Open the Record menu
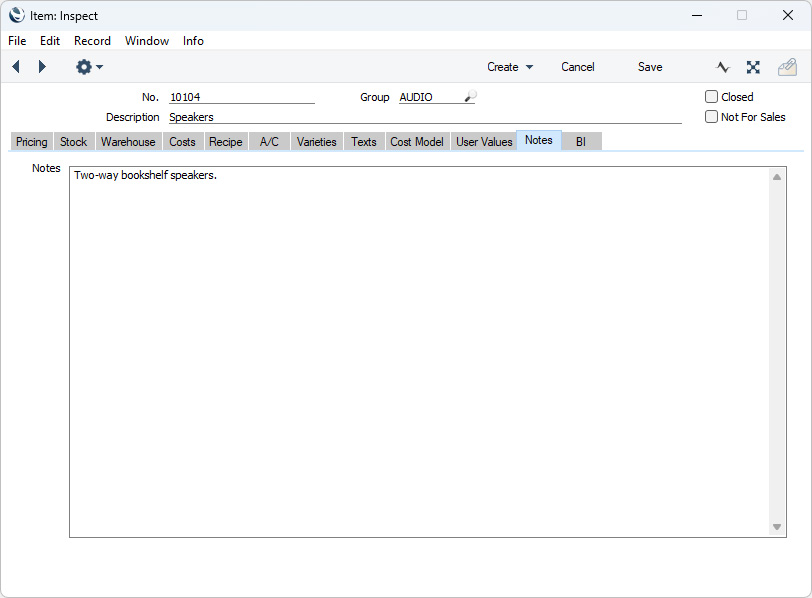 click(92, 41)
